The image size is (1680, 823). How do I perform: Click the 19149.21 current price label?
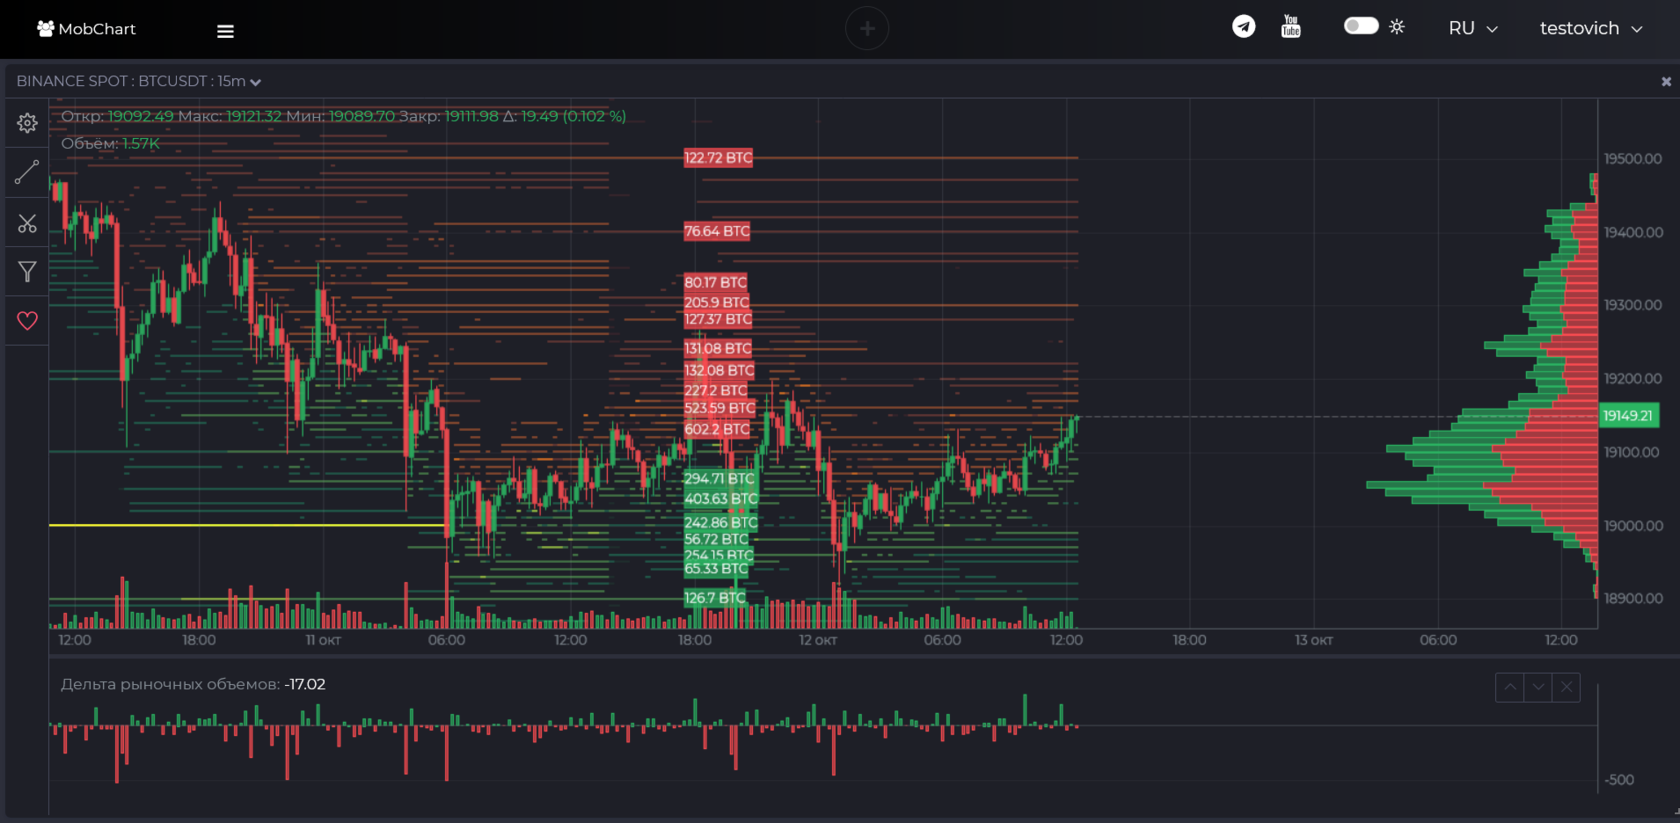point(1628,415)
